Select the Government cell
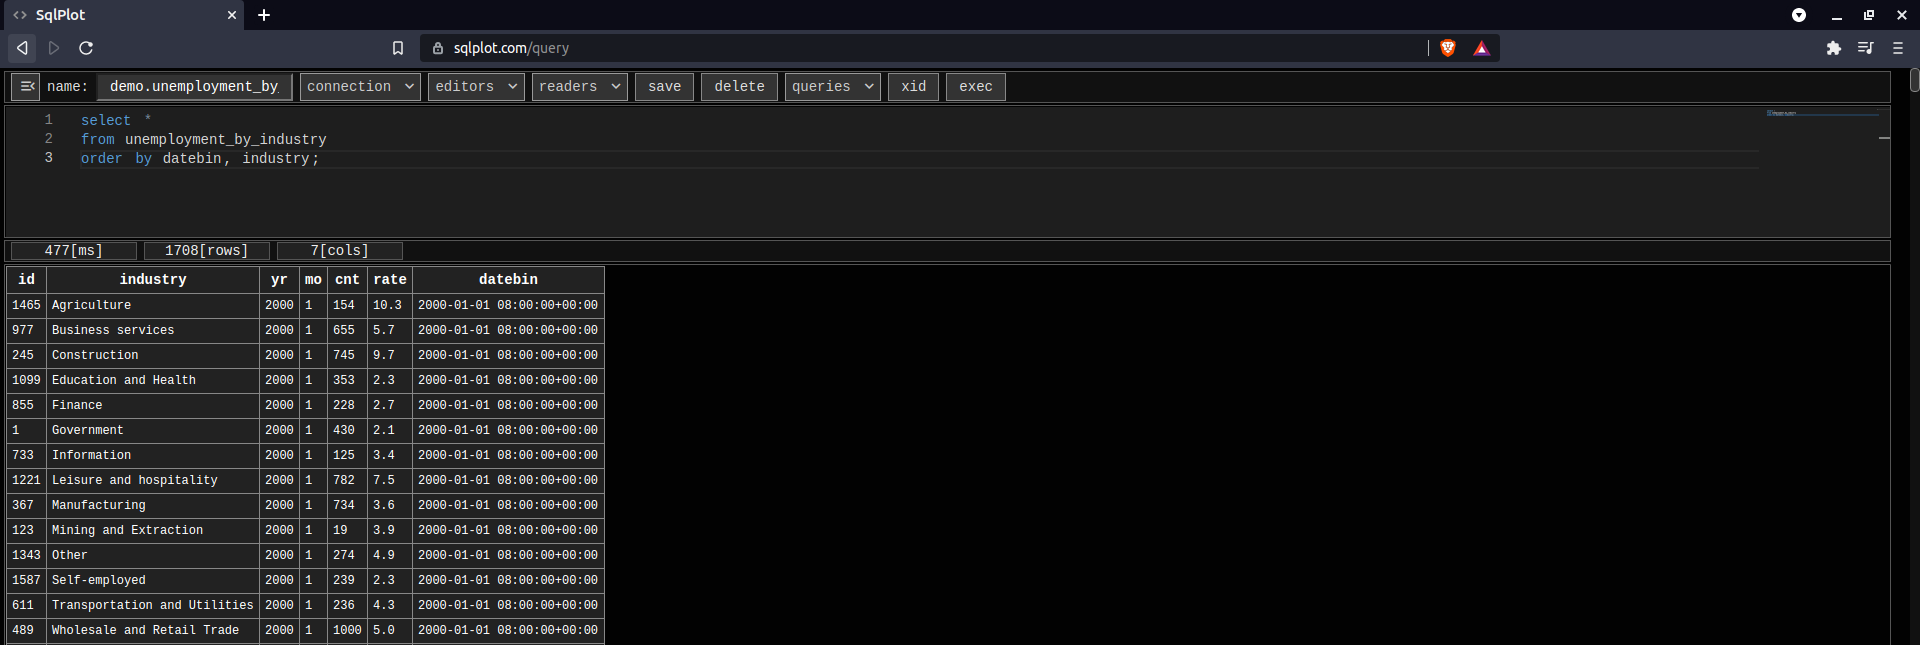This screenshot has height=645, width=1920. point(153,430)
